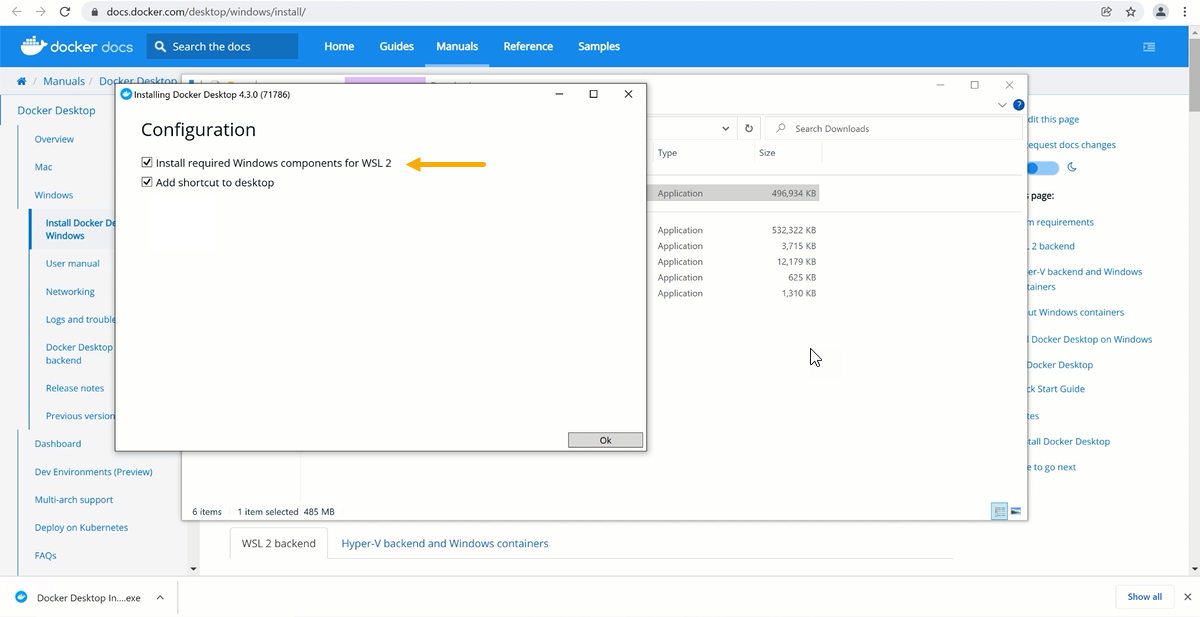Click the home icon in breadcrumb
Screen dimensions: 1200x617
pyautogui.click(x=21, y=81)
